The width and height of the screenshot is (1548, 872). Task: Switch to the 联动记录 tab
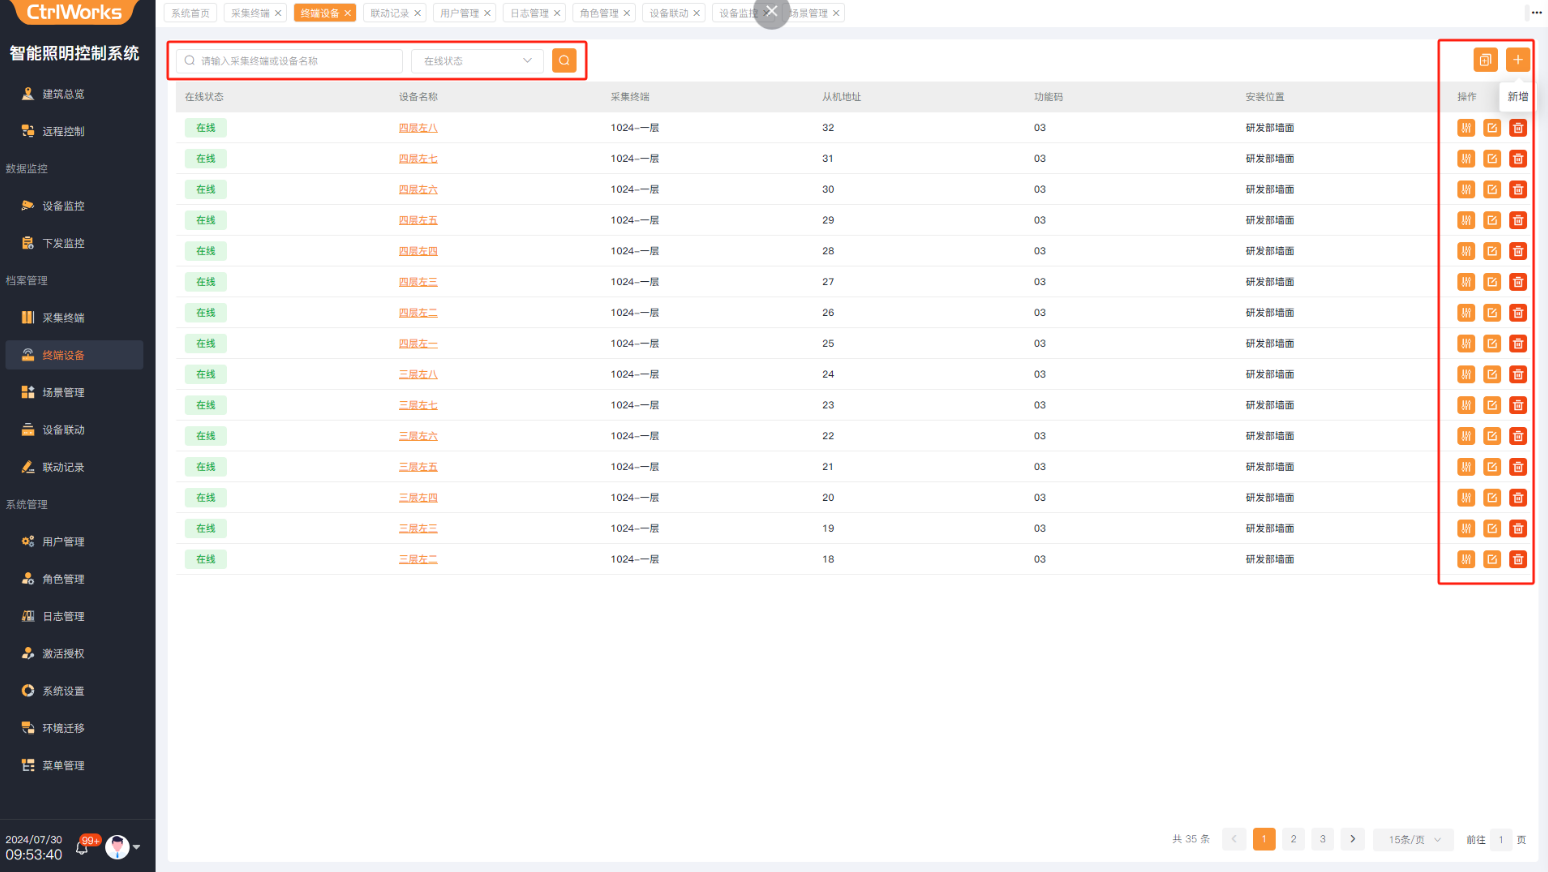point(389,13)
